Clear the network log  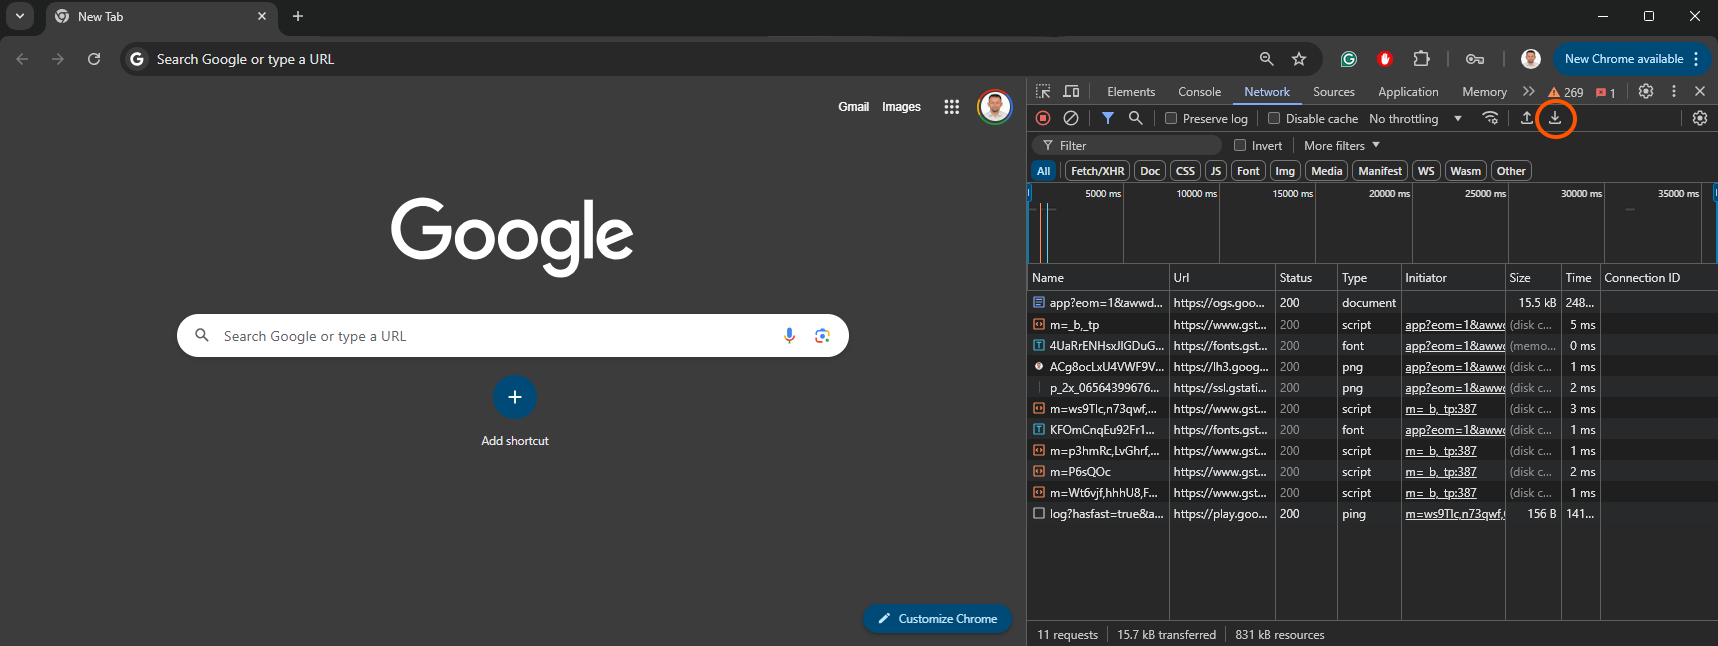coord(1071,118)
